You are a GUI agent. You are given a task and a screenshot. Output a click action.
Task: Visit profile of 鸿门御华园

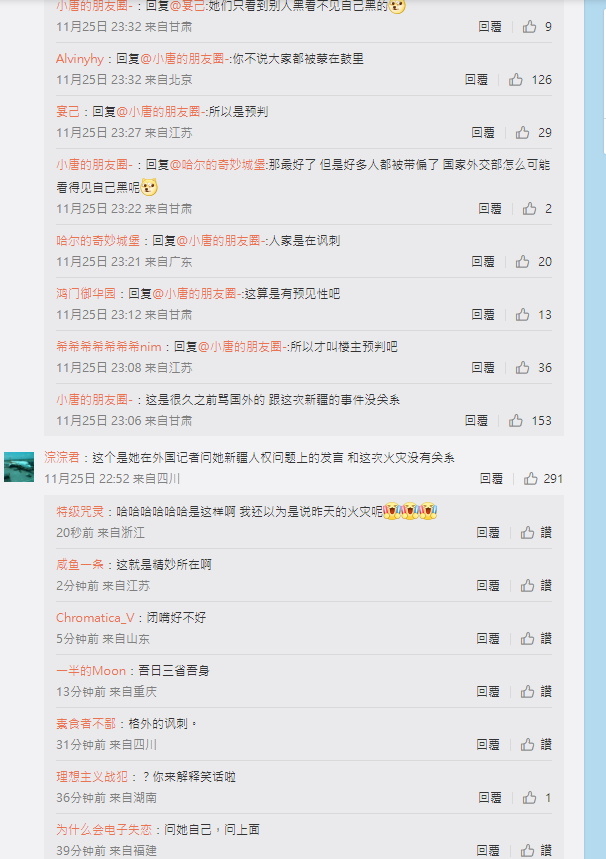tap(86, 294)
